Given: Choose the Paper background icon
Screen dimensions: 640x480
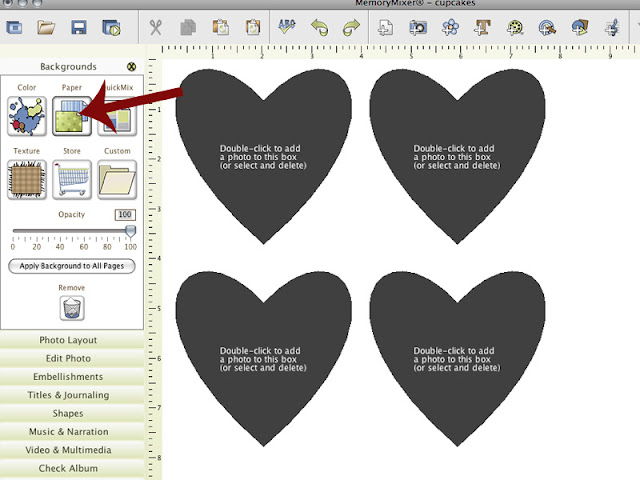Looking at the screenshot, I should tap(72, 116).
